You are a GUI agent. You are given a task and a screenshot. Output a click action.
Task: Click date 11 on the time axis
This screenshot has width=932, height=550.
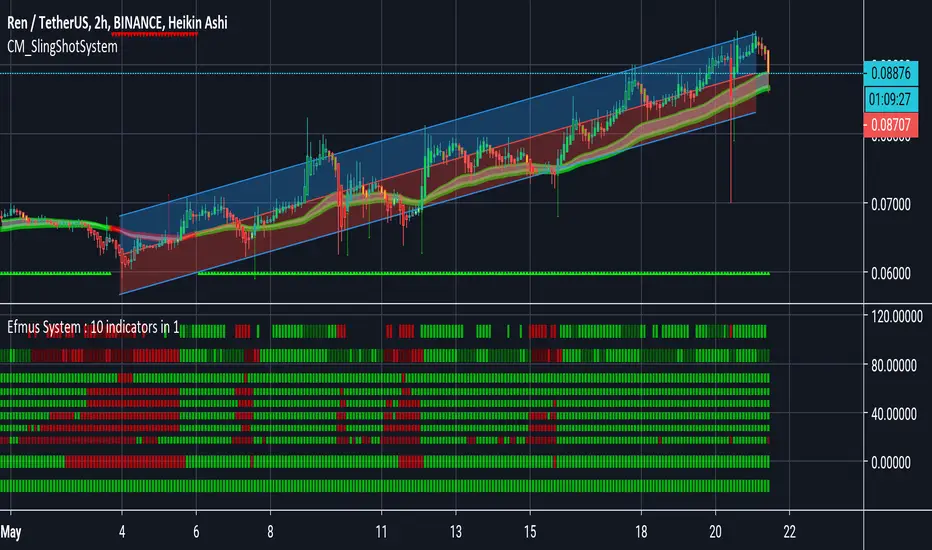click(382, 532)
